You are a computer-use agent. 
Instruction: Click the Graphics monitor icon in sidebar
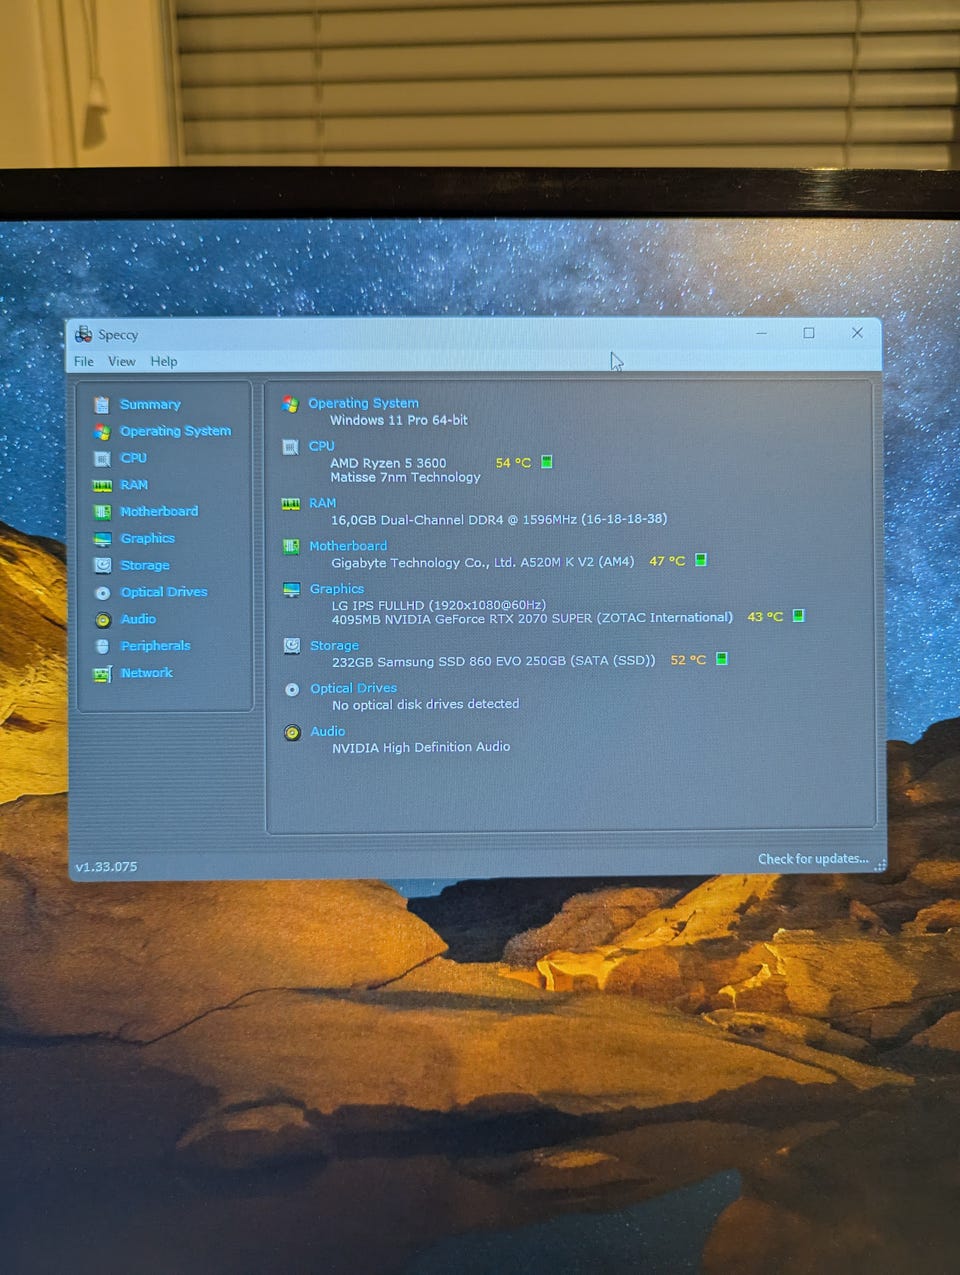[x=102, y=539]
